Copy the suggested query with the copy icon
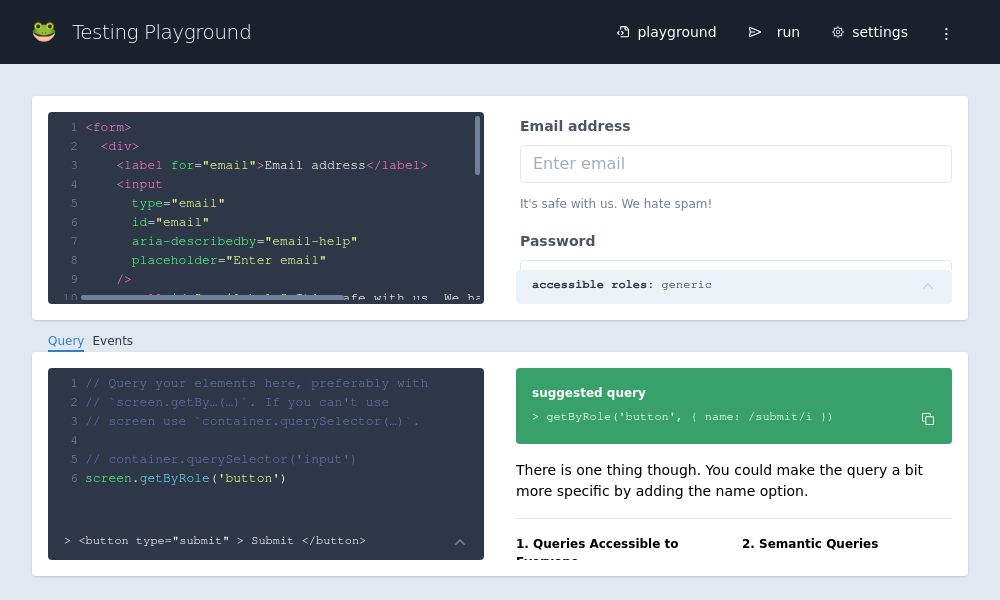Viewport: 1000px width, 600px height. [x=928, y=419]
